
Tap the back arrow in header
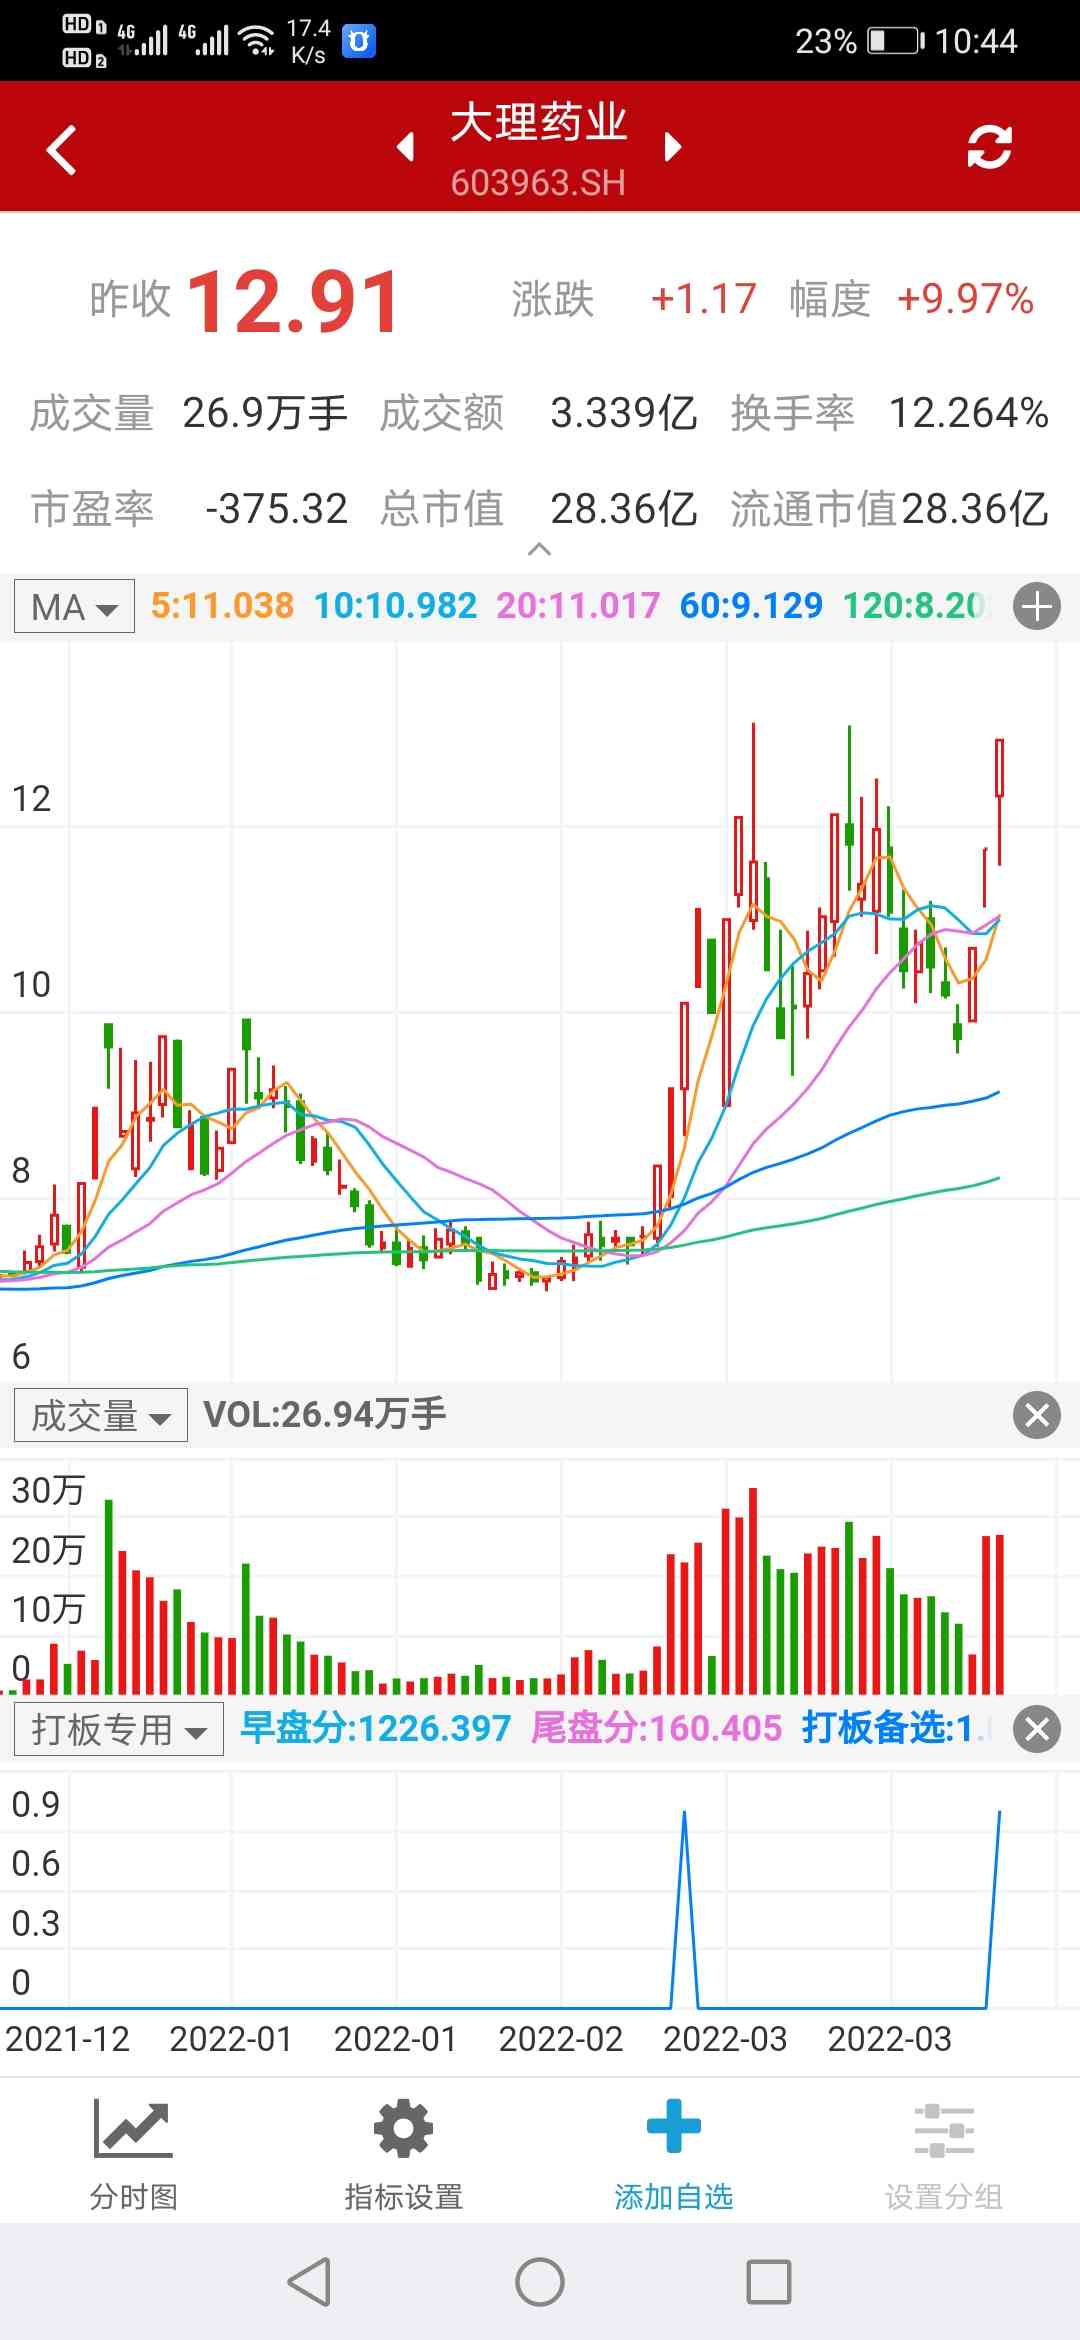[x=62, y=150]
